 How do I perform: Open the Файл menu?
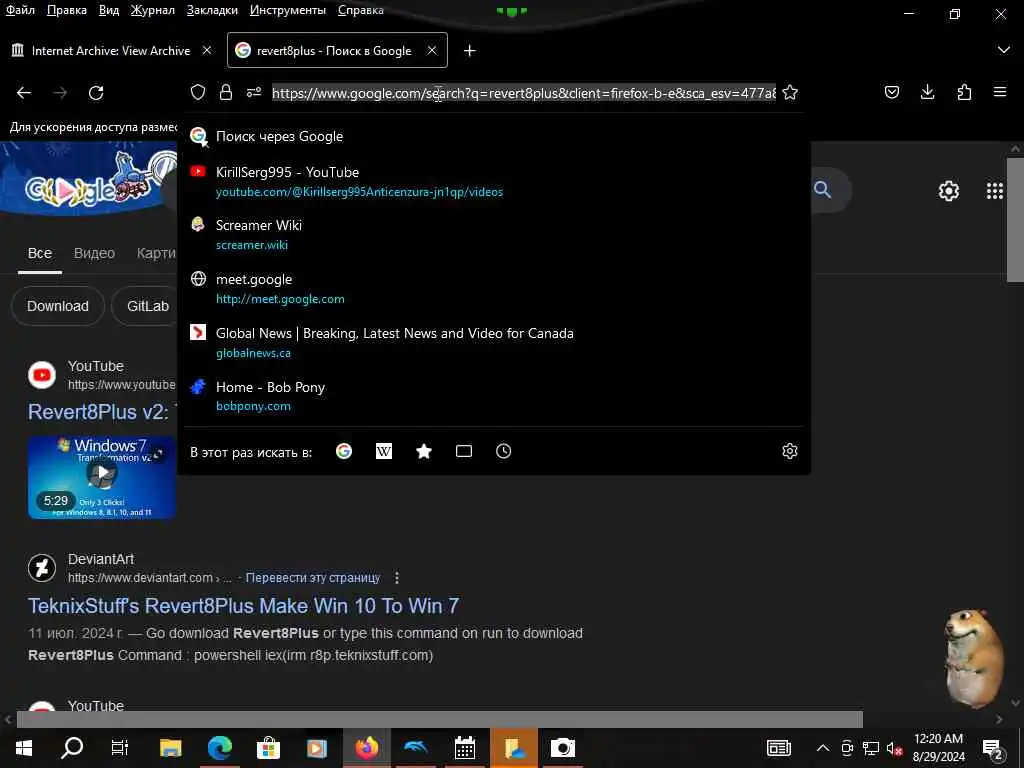(x=20, y=10)
